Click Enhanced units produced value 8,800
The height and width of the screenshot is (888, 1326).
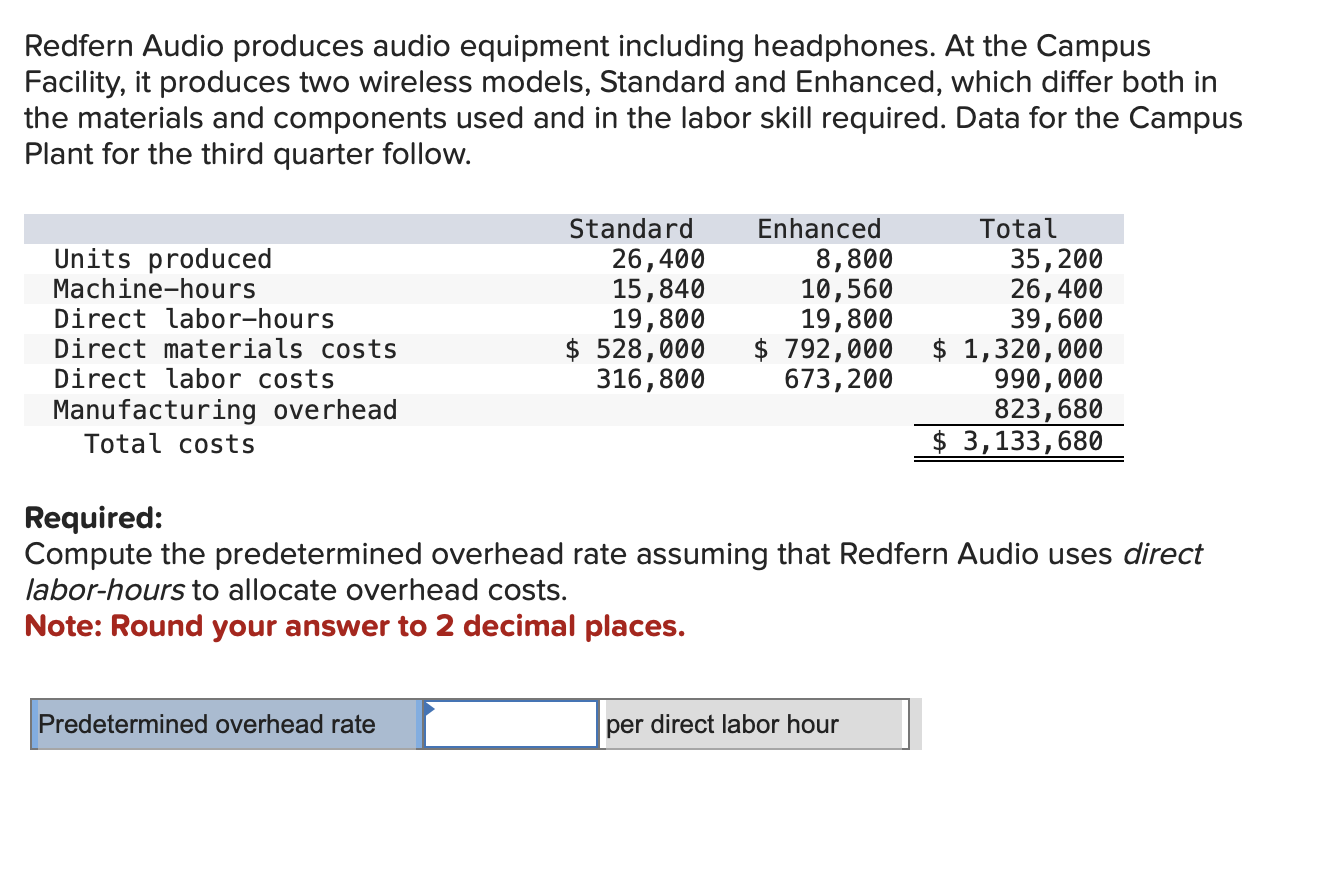[854, 259]
